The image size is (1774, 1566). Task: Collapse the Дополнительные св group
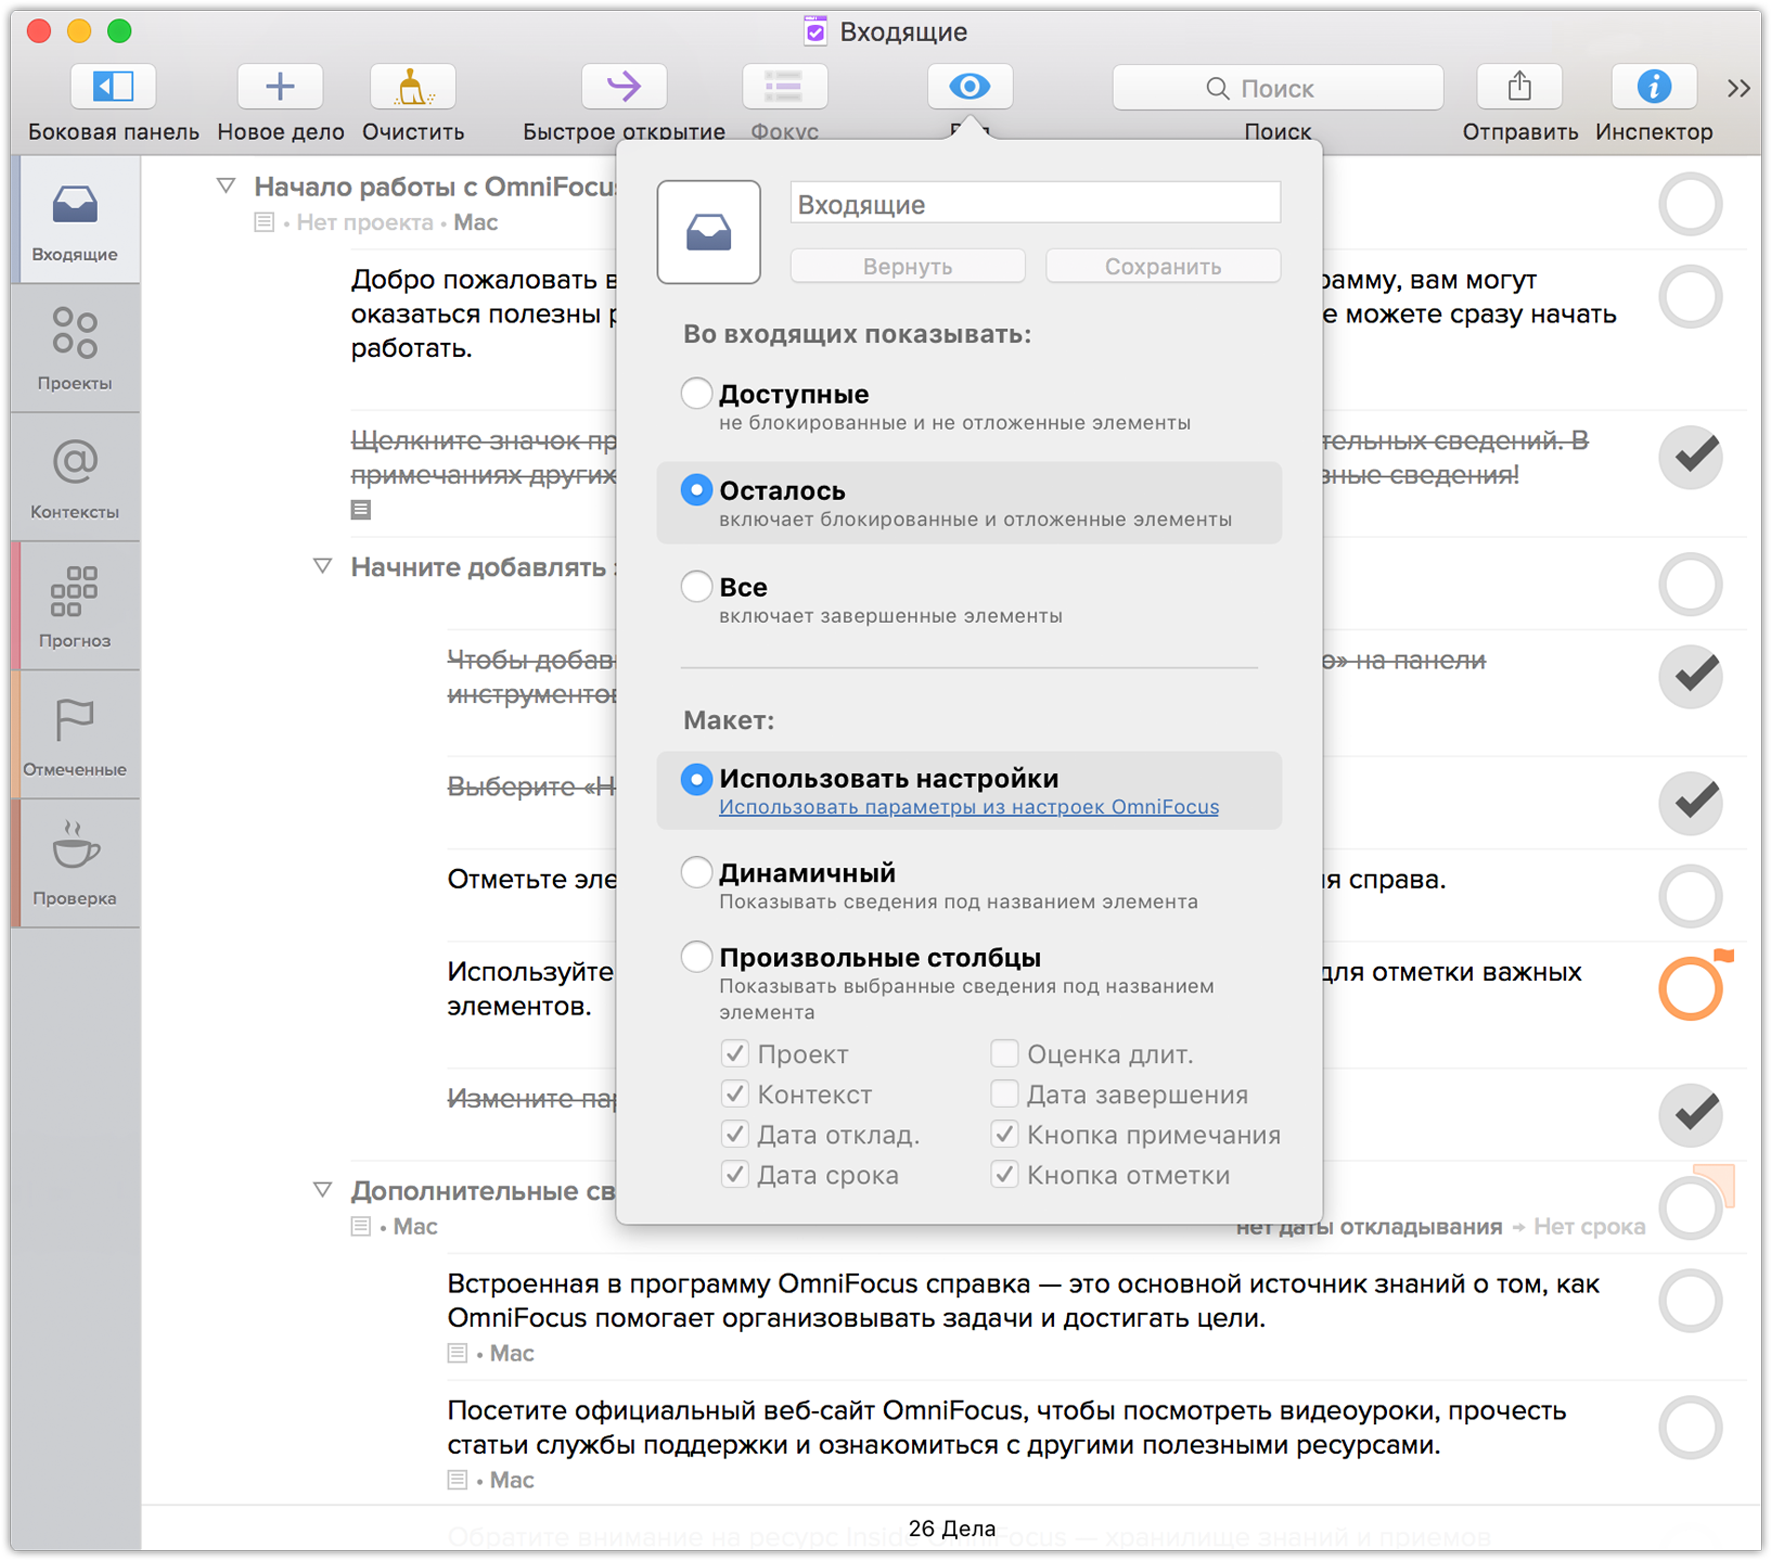click(323, 1190)
